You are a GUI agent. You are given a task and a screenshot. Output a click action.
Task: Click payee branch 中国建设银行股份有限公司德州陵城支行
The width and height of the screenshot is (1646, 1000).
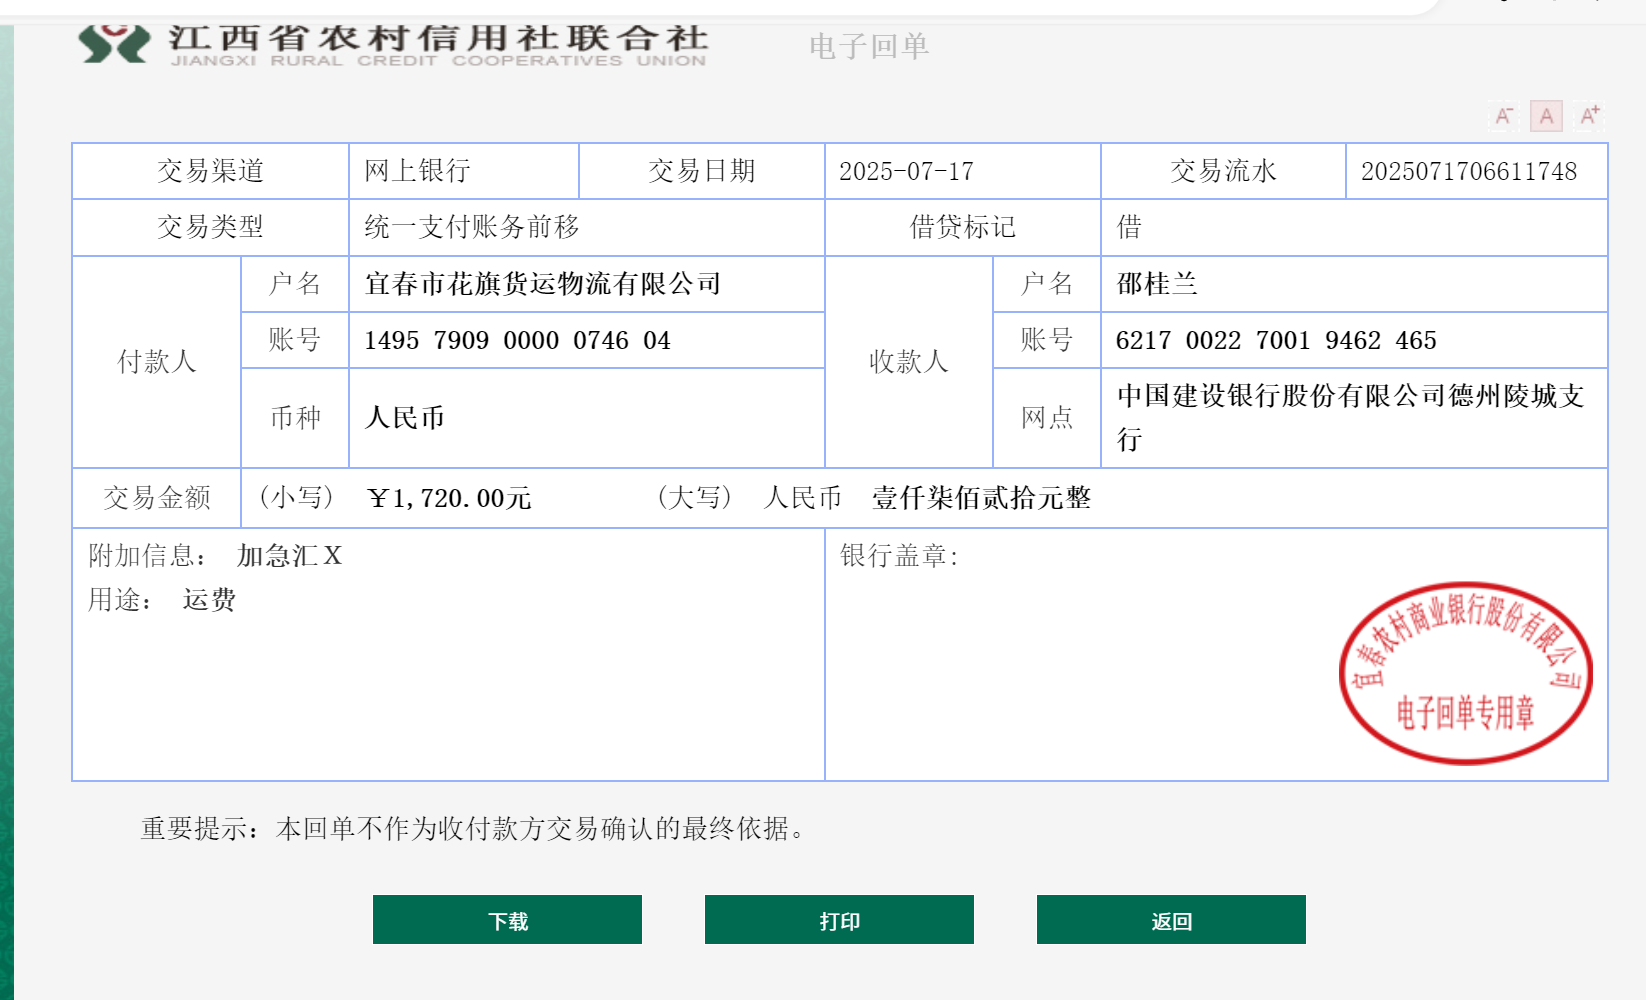click(1351, 417)
